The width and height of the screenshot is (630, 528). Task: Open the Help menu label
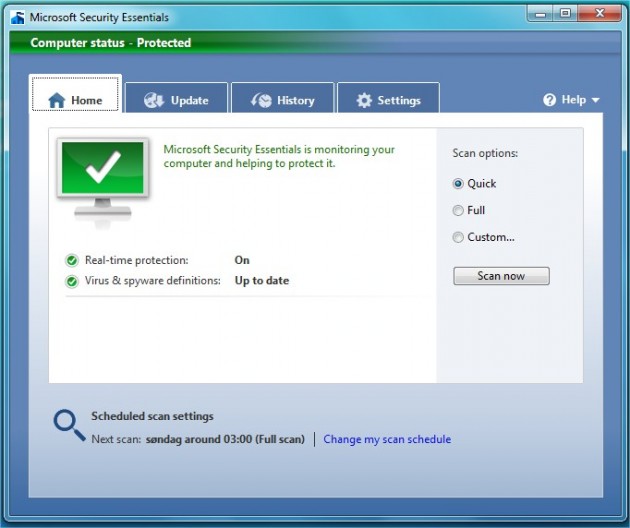coord(573,100)
